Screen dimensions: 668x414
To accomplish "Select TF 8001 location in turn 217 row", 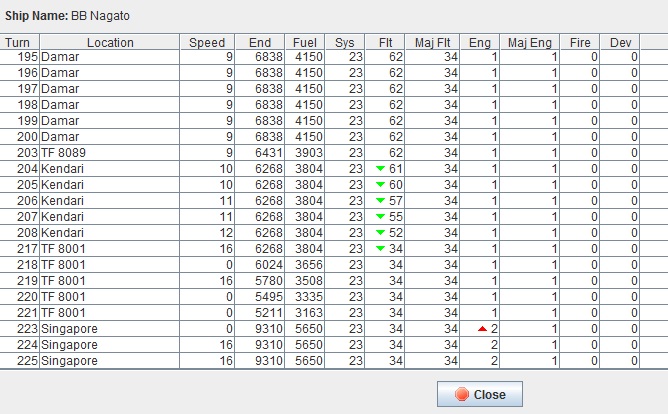I will point(109,248).
